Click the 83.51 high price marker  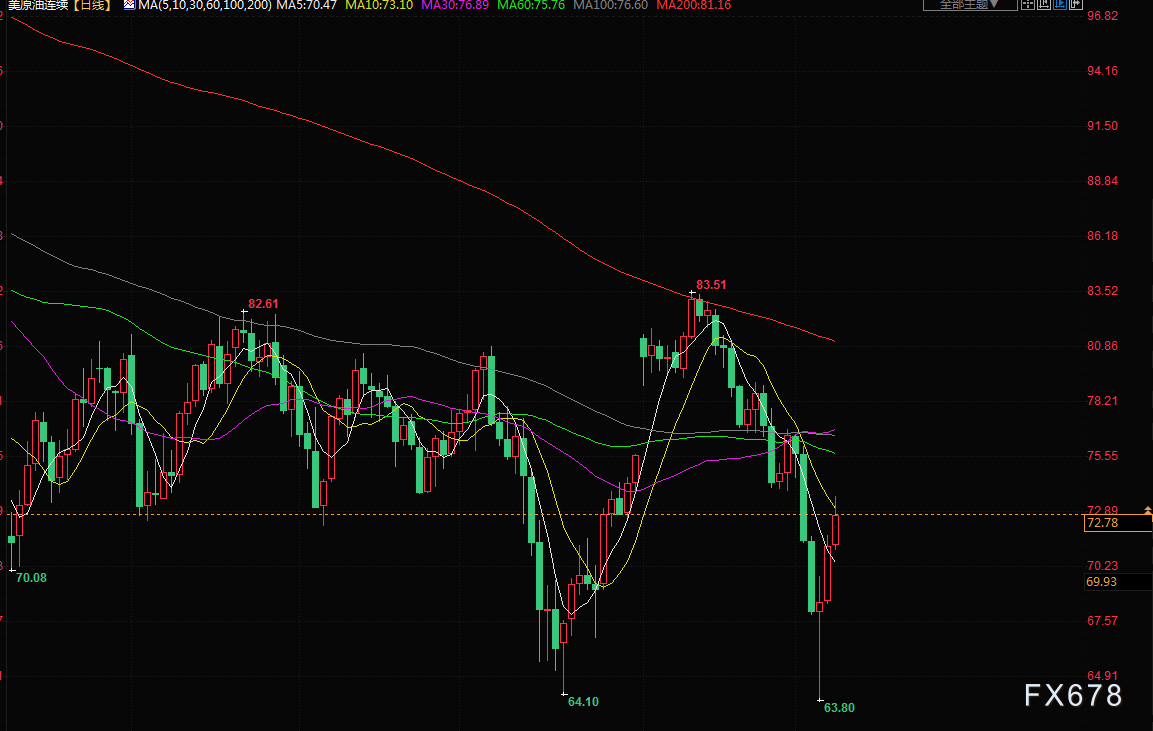coord(711,285)
